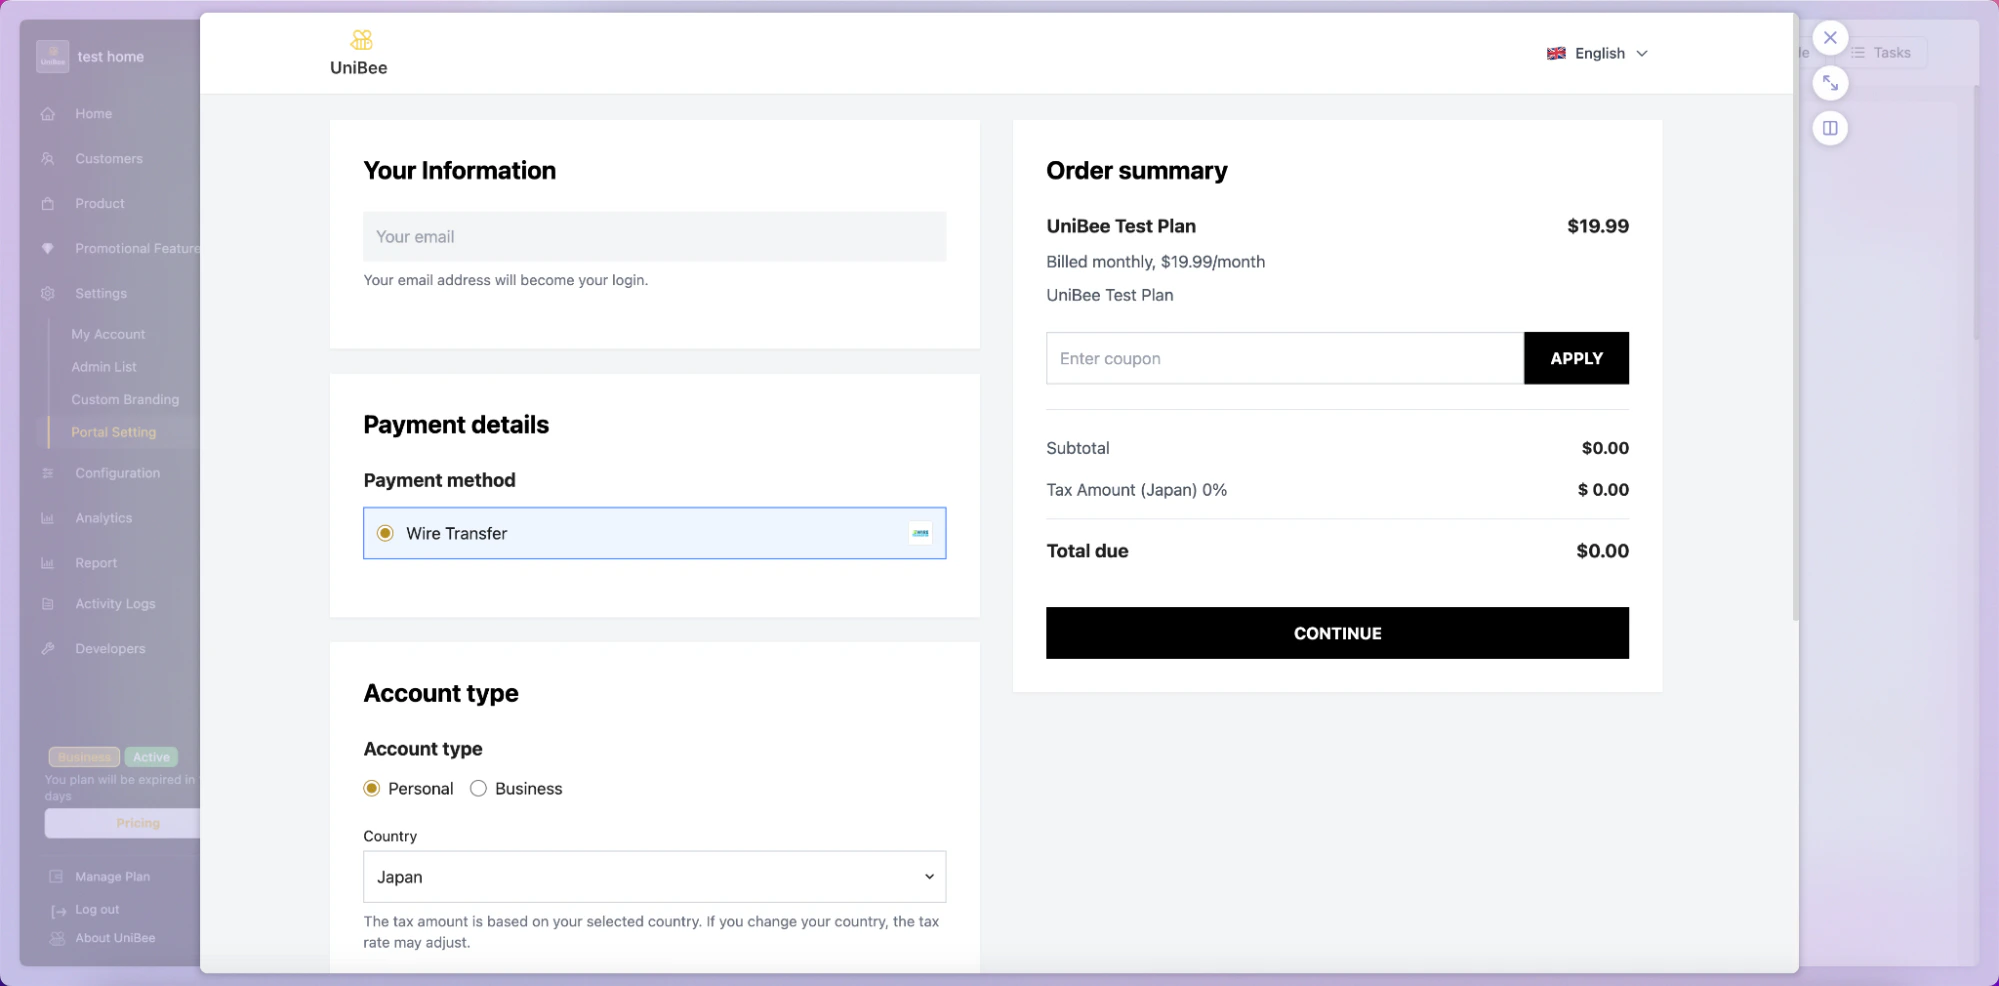The width and height of the screenshot is (1999, 986).
Task: Open Analytics via its chart icon
Action: (48, 517)
